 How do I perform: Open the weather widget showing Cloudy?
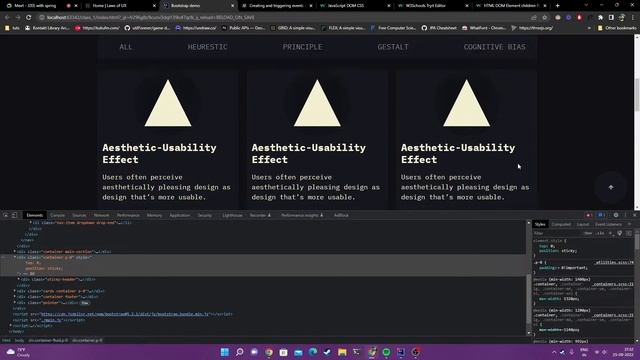coord(18,352)
